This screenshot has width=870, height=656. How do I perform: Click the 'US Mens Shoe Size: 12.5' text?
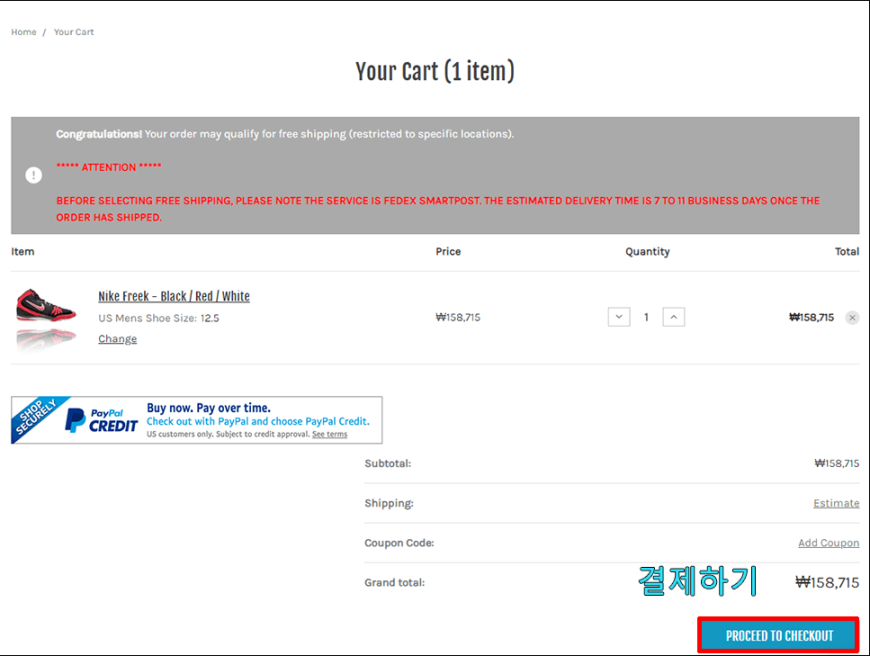pyautogui.click(x=159, y=318)
